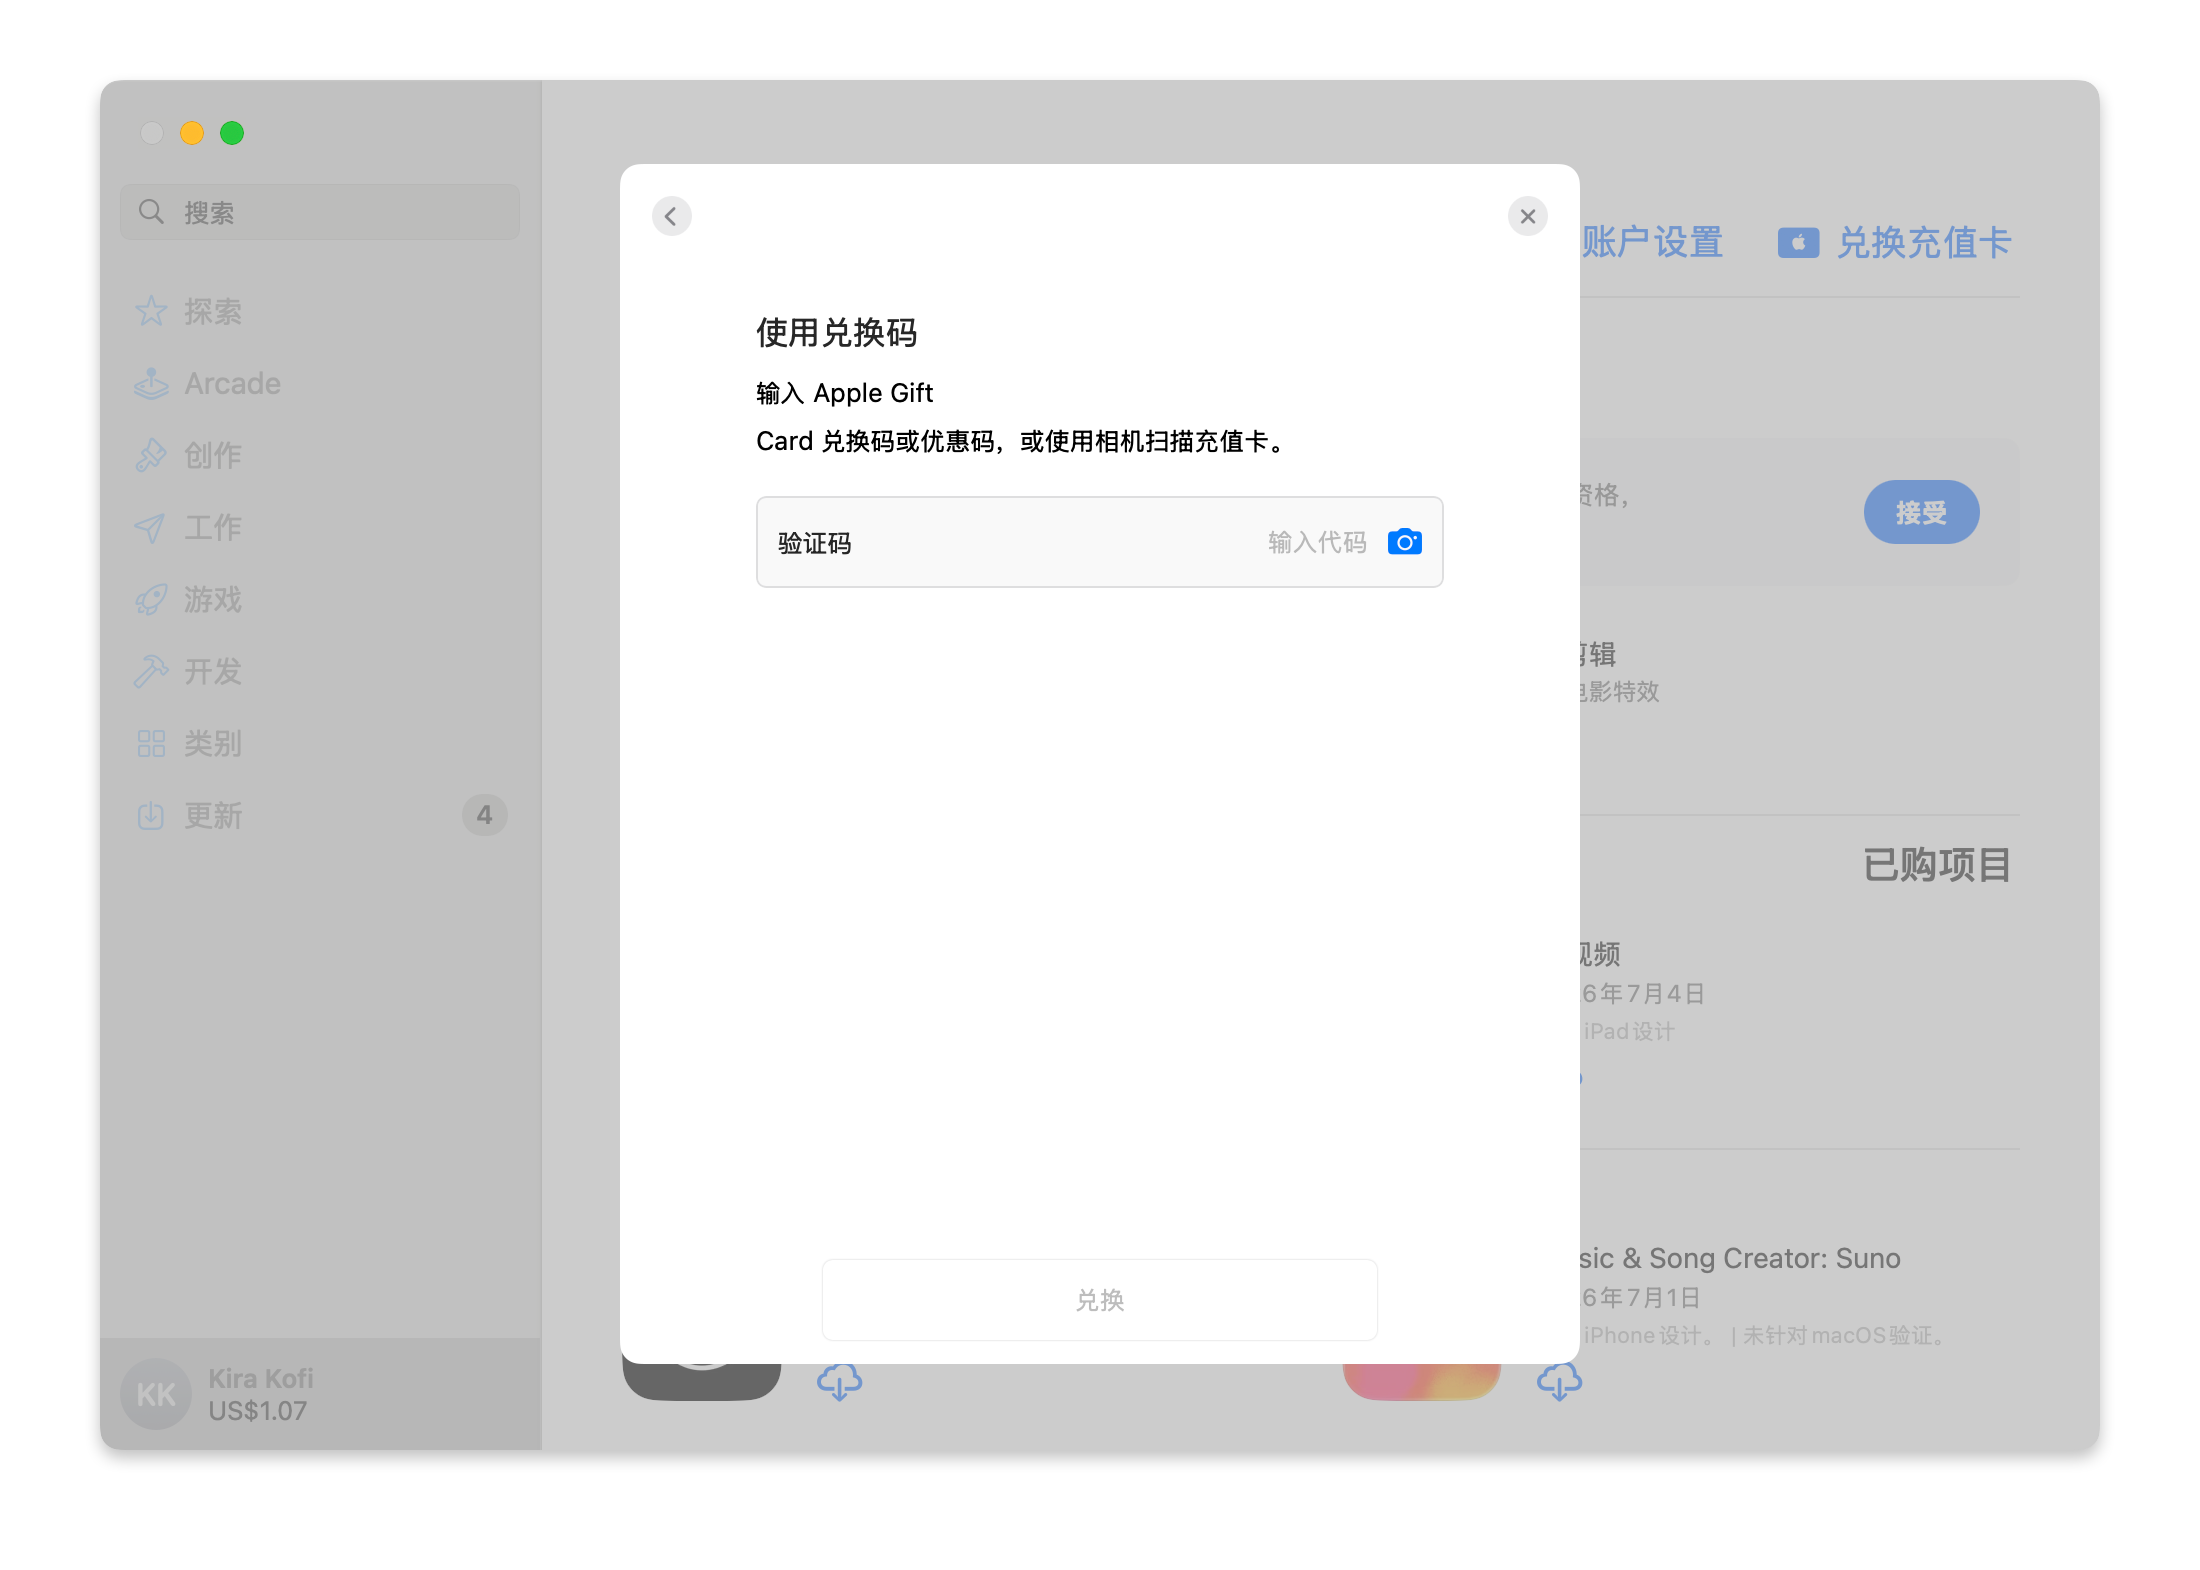Open the 创作 sidebar category
This screenshot has height=1570, width=2200.
[320, 456]
